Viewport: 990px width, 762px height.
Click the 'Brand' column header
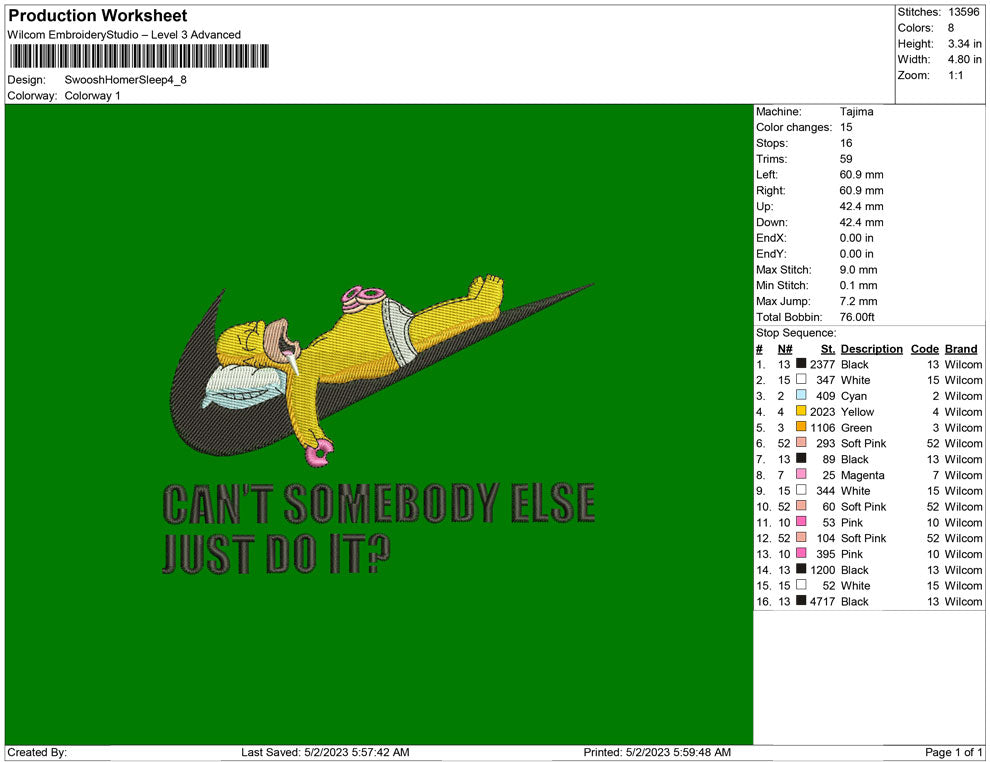961,349
